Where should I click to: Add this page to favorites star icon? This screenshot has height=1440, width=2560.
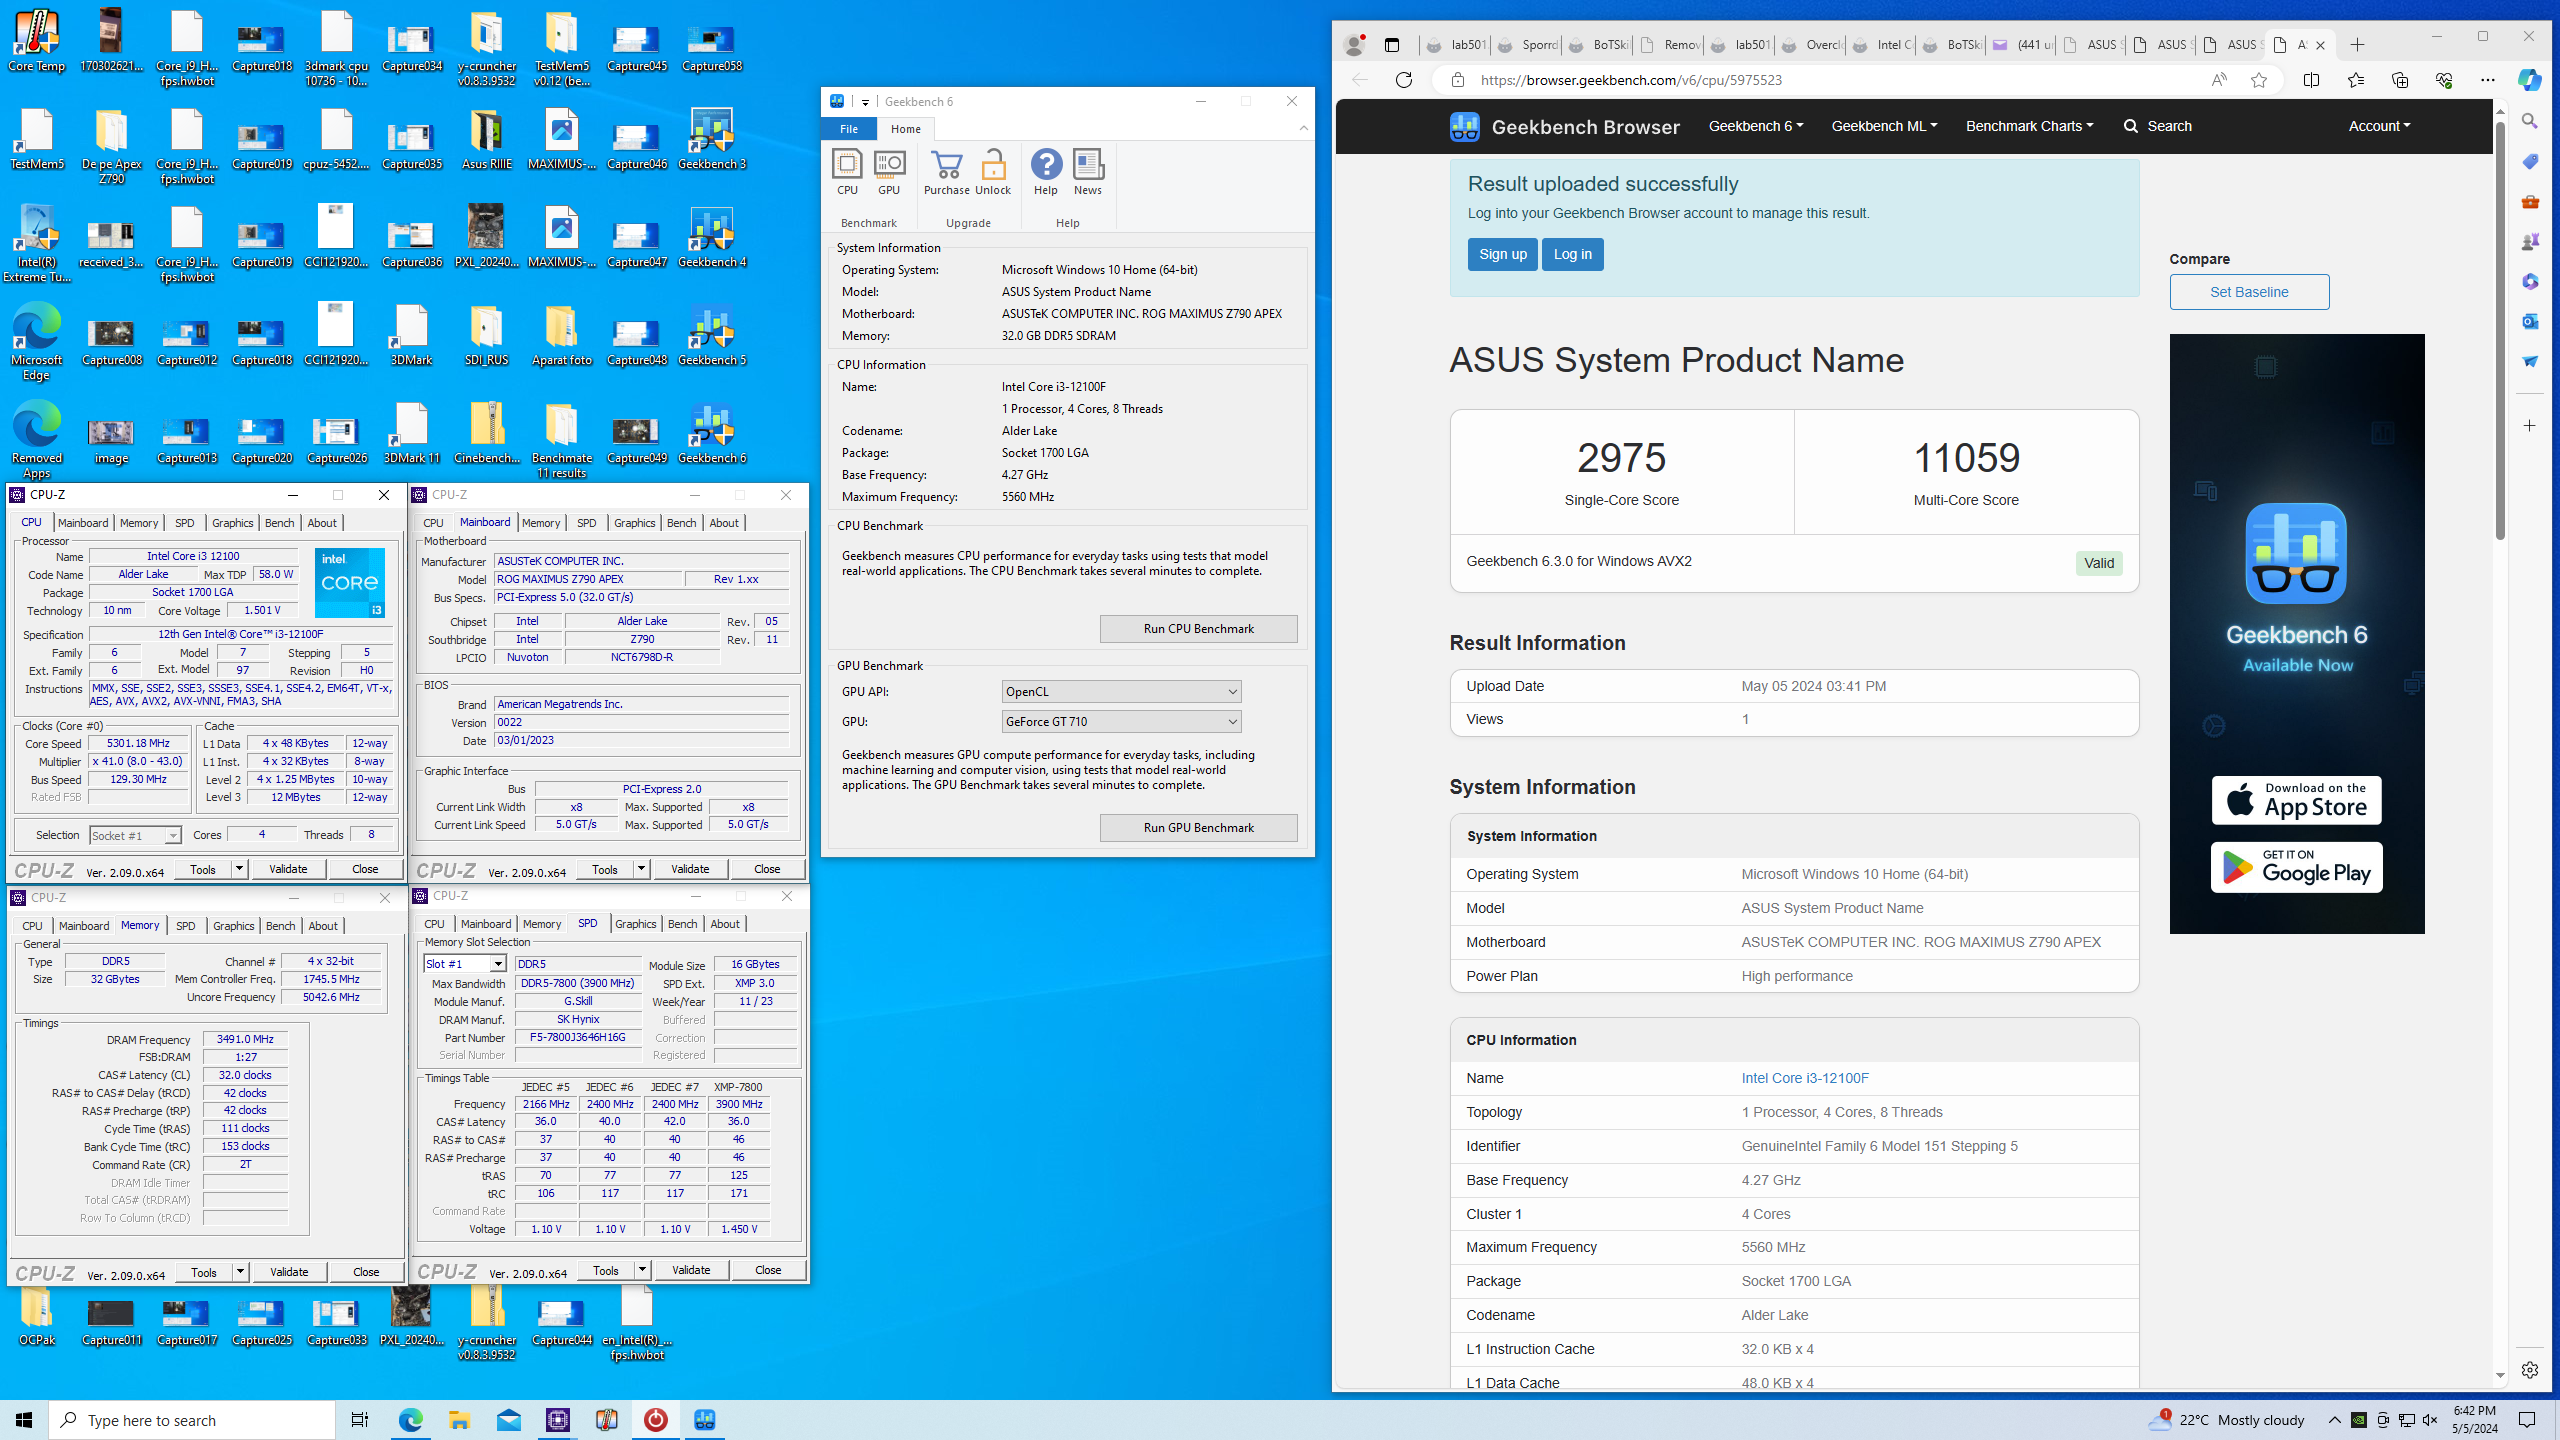pyautogui.click(x=2259, y=80)
